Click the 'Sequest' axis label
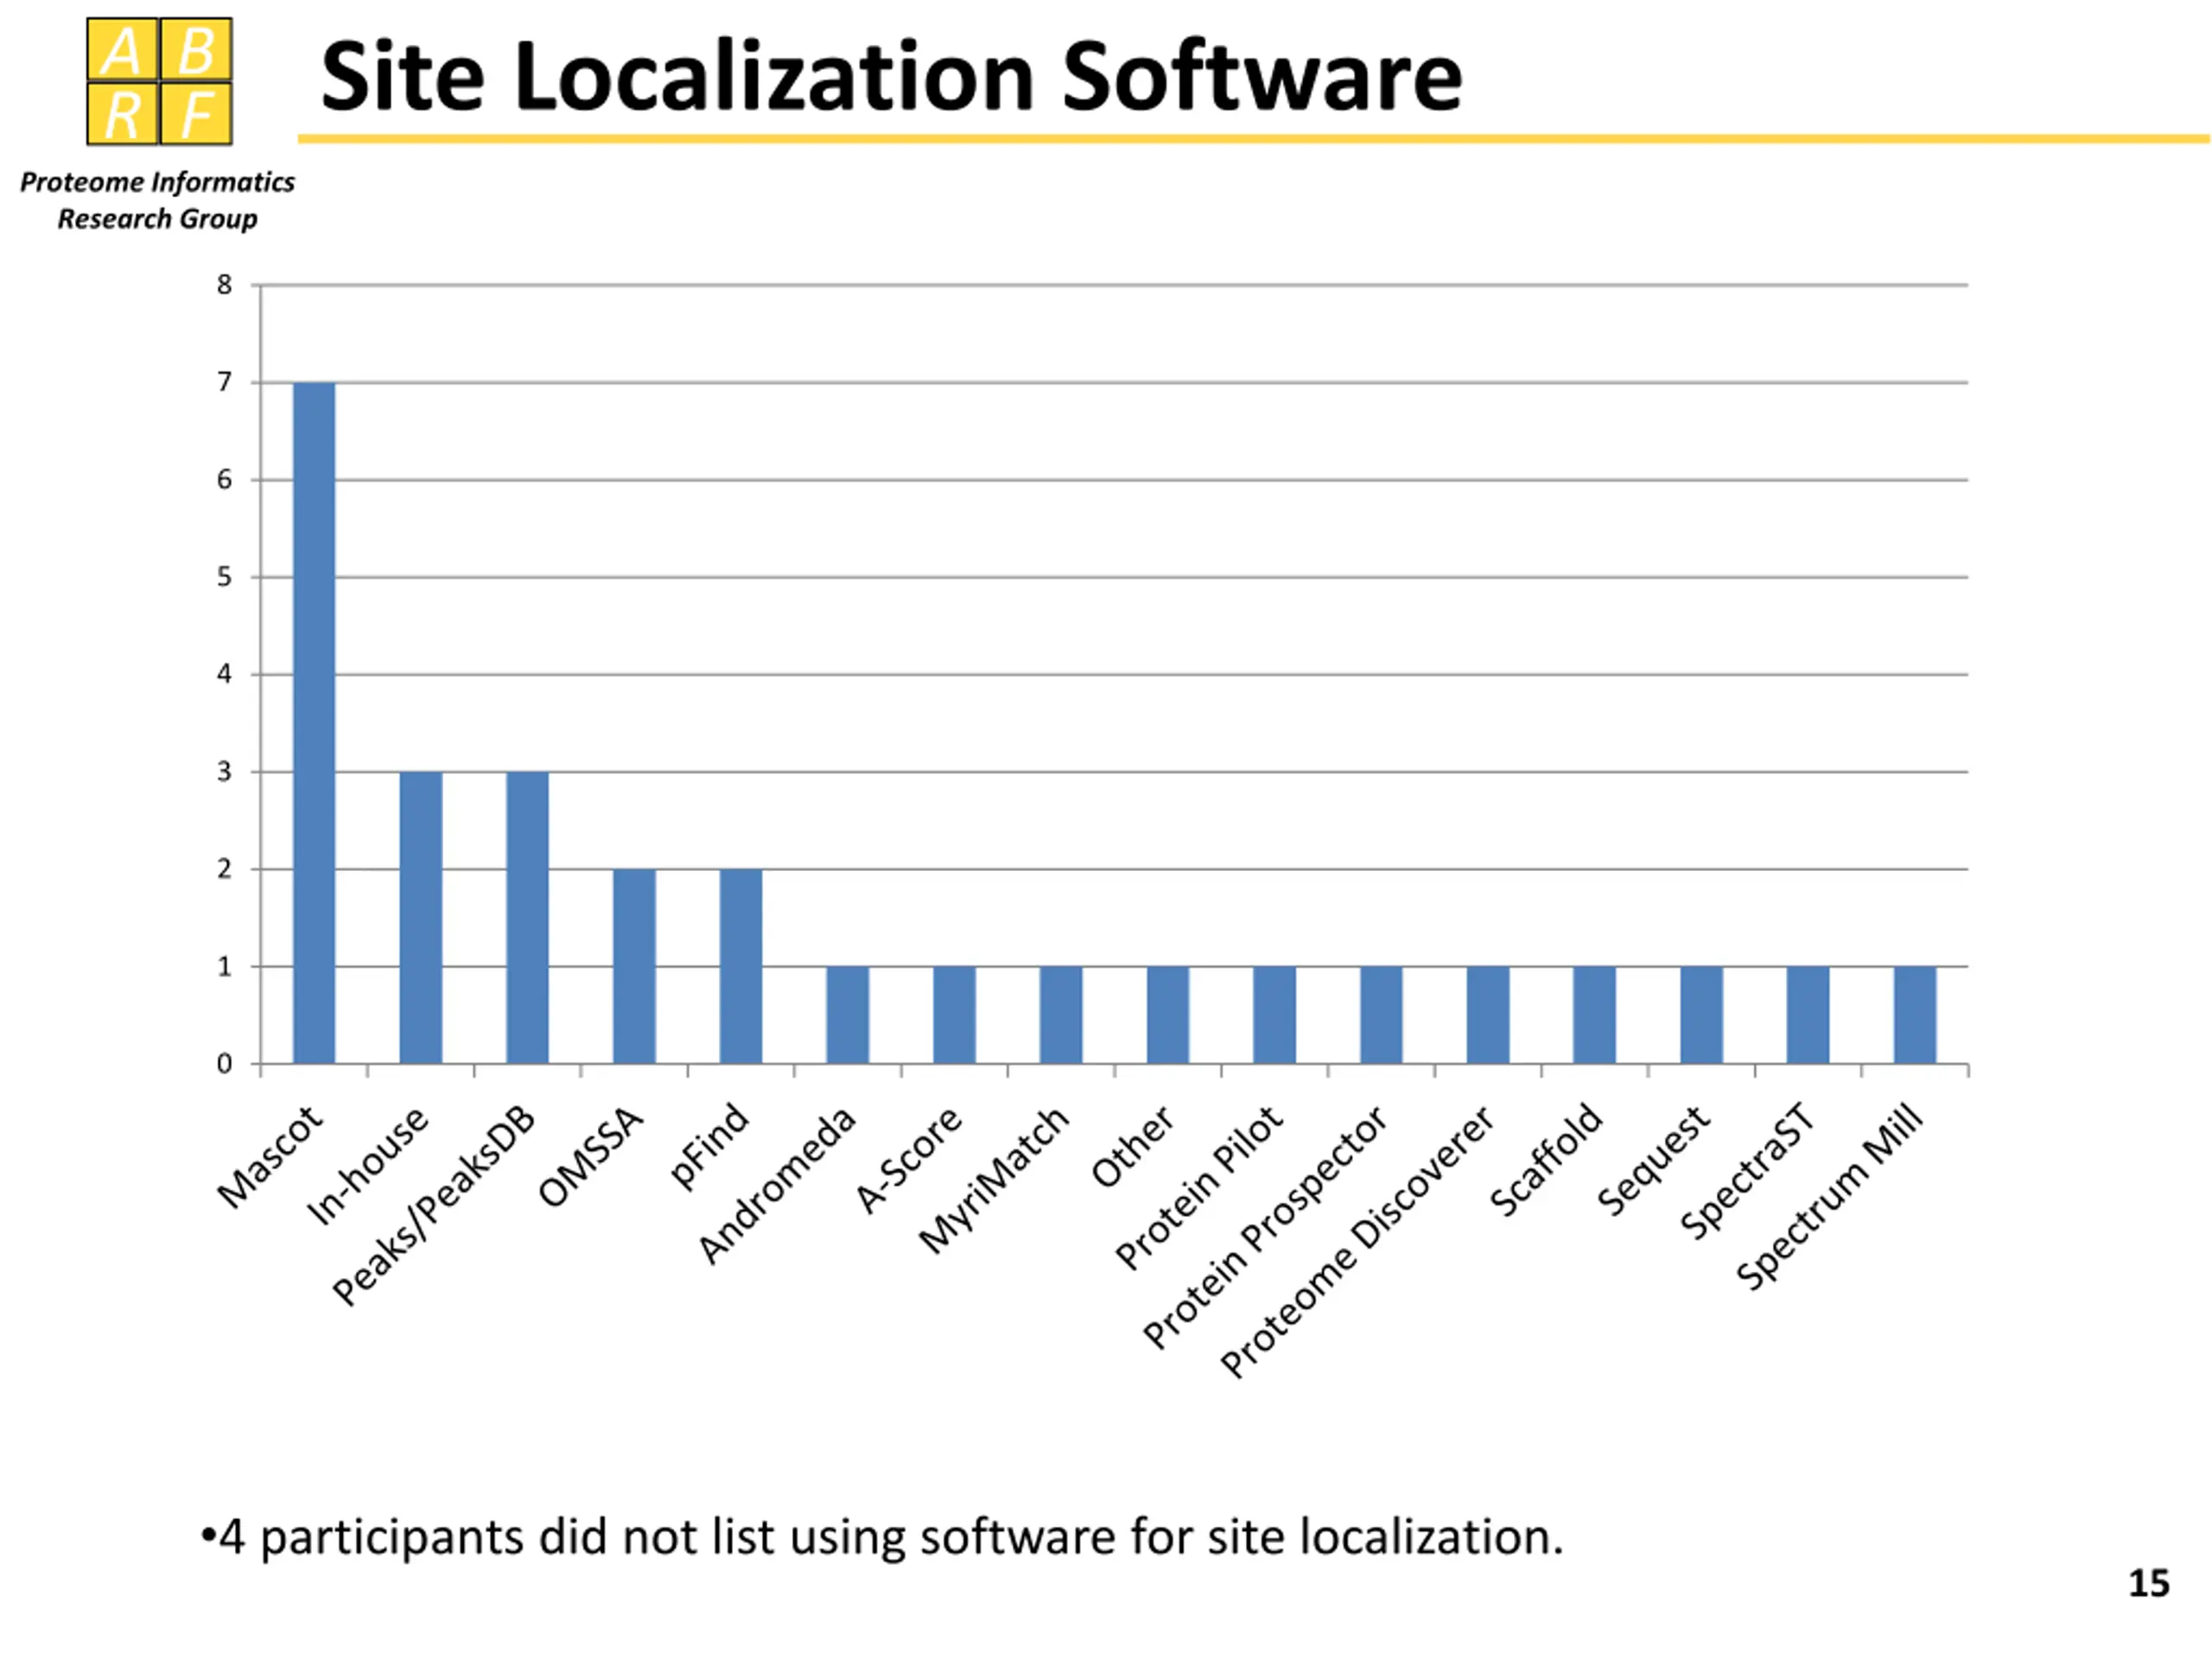Image resolution: width=2212 pixels, height=1659 pixels. (x=1653, y=1160)
